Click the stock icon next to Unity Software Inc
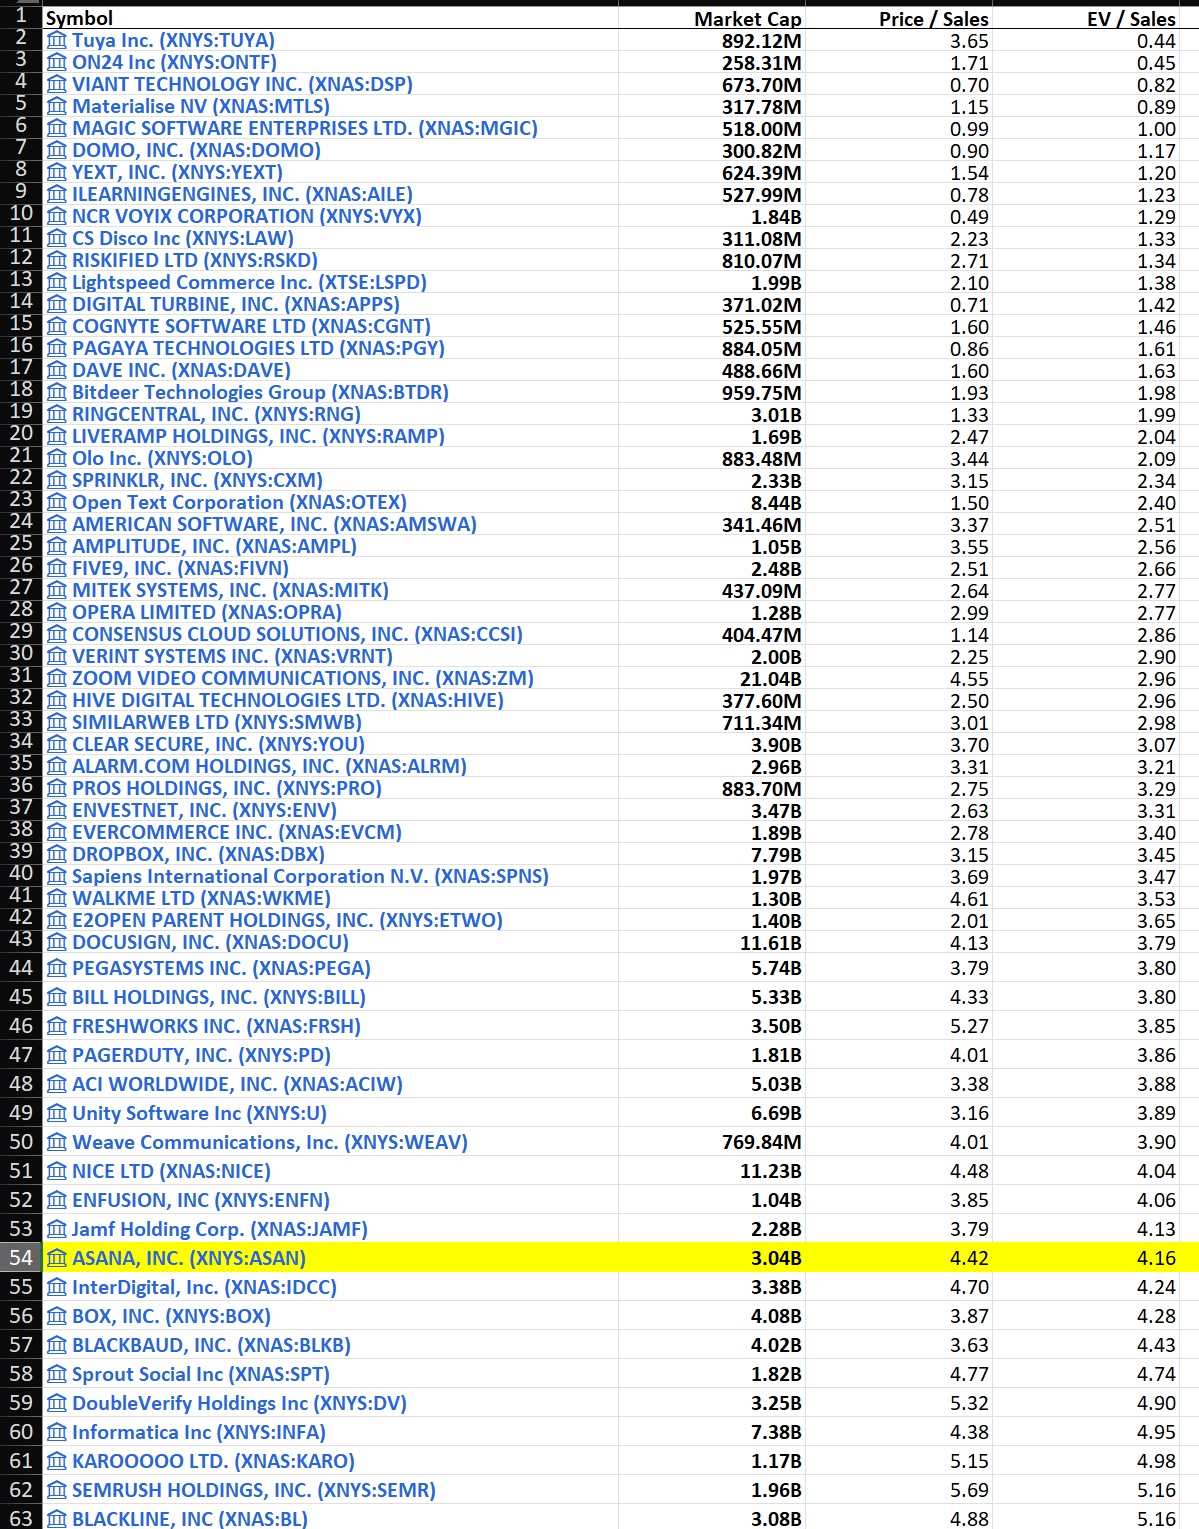 tap(57, 1113)
